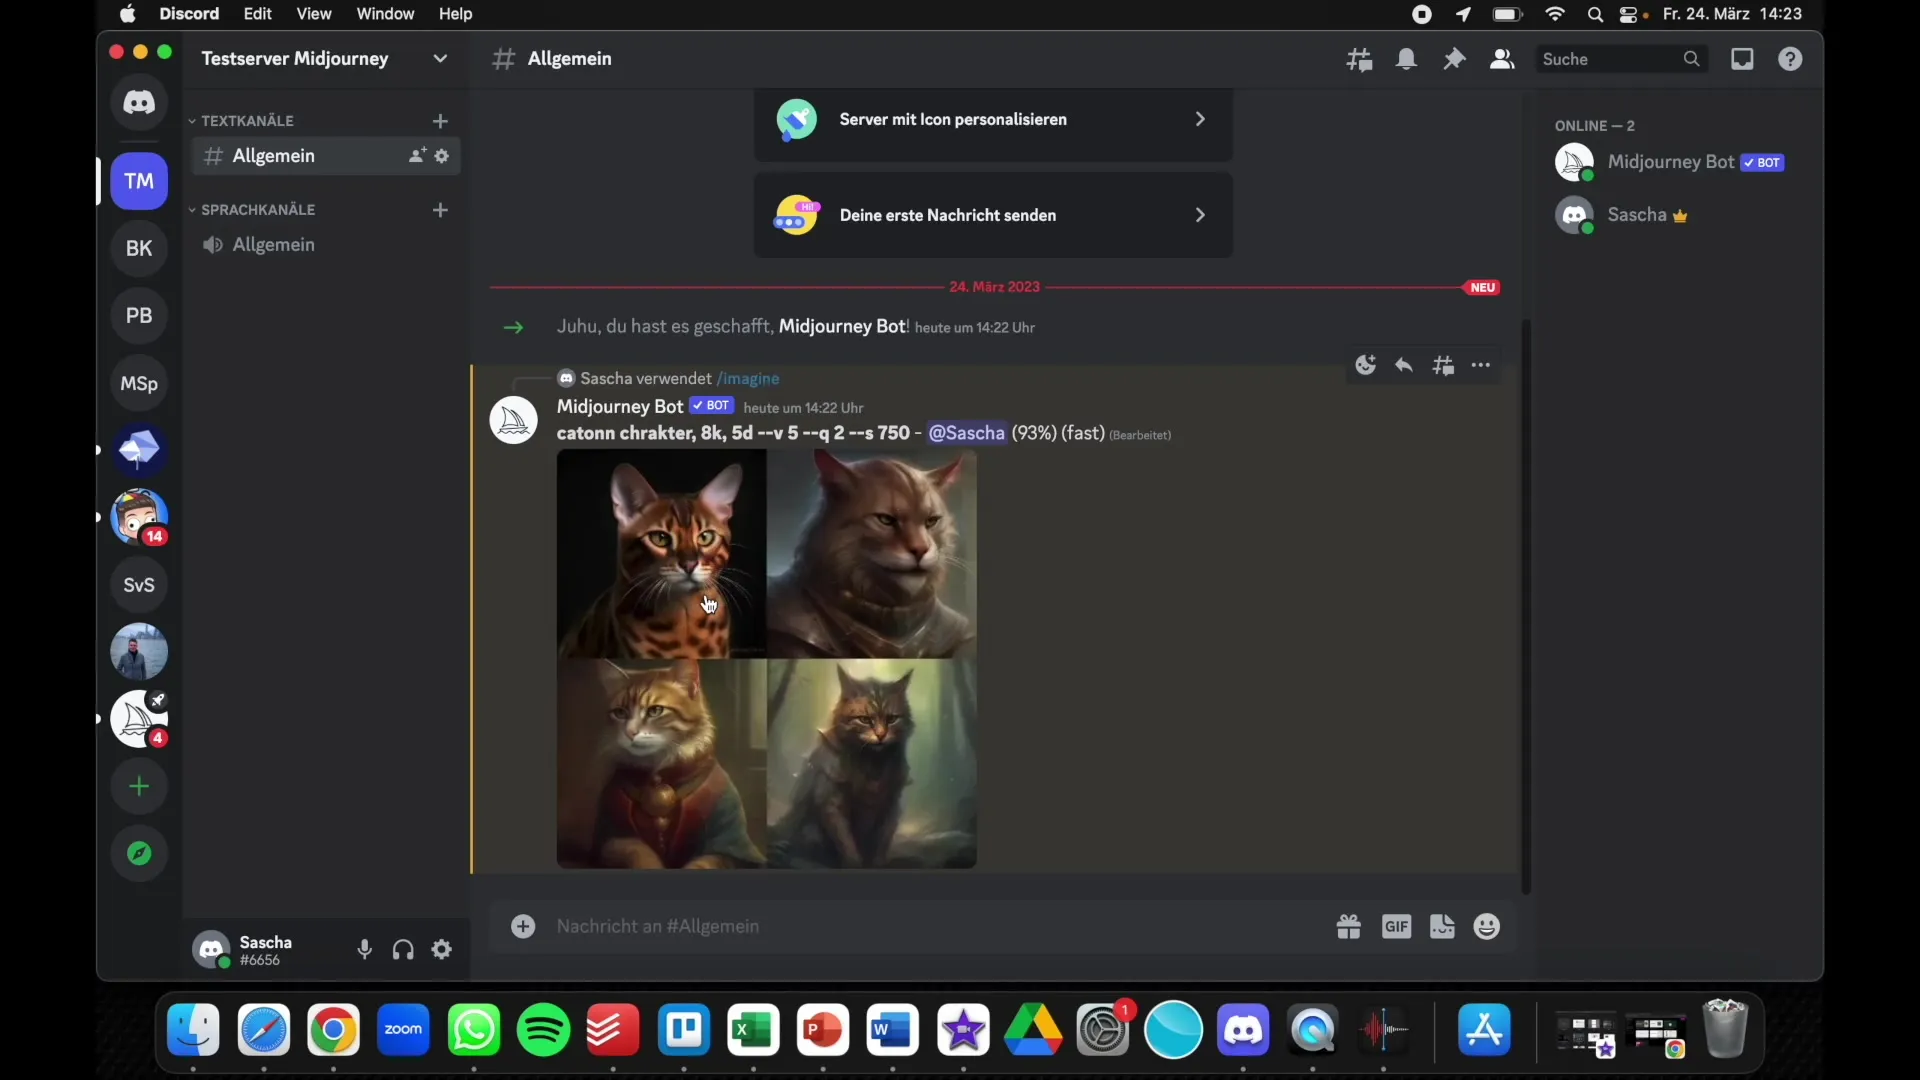This screenshot has width=1920, height=1080.
Task: Open the BK server
Action: (139, 248)
